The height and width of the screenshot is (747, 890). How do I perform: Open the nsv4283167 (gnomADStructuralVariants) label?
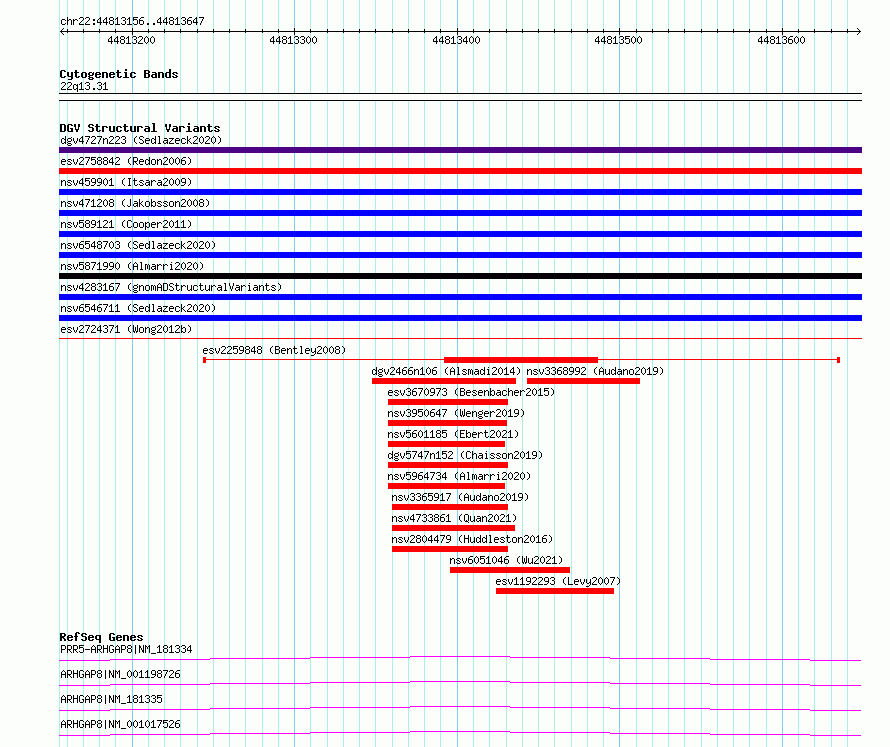[x=171, y=287]
